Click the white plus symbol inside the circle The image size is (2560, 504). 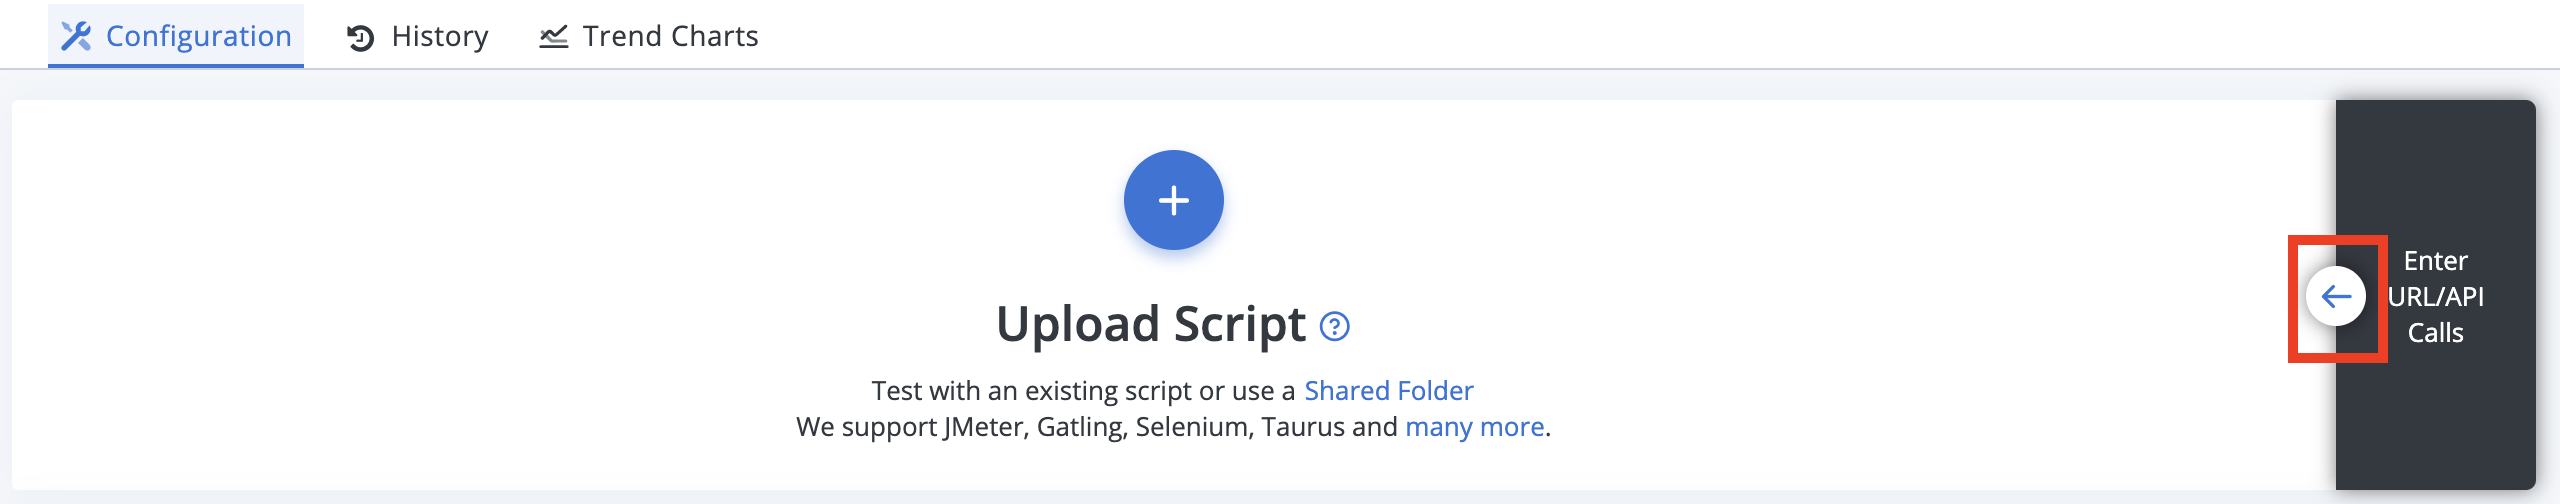pyautogui.click(x=1174, y=200)
